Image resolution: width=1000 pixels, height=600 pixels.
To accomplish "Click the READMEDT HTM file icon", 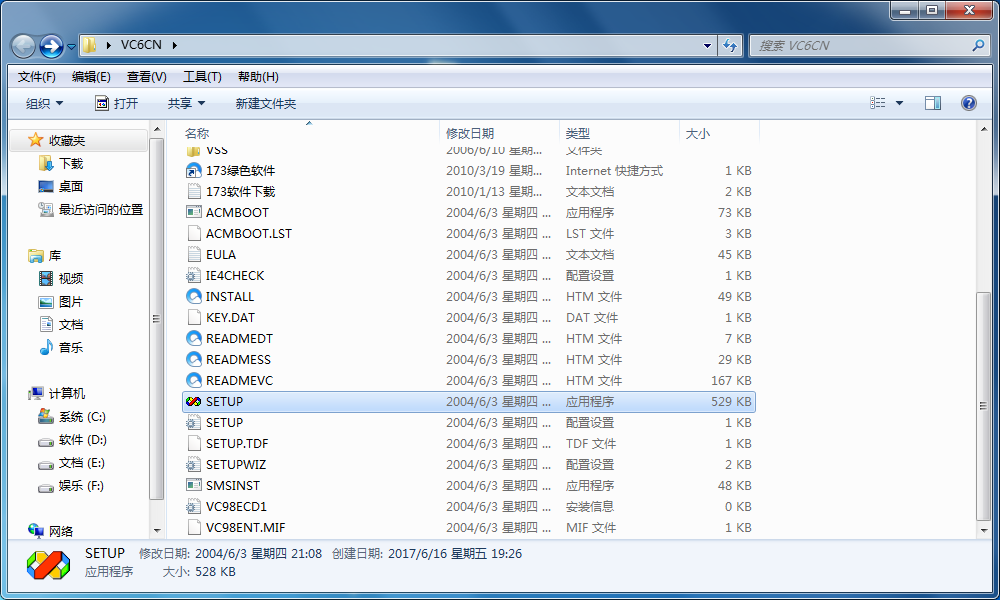I will 193,339.
